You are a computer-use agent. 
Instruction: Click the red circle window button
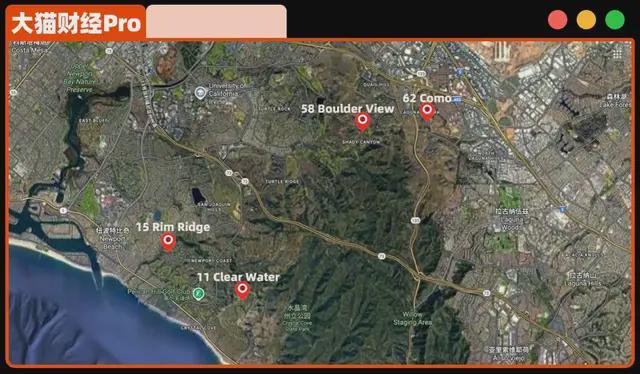[x=558, y=20]
